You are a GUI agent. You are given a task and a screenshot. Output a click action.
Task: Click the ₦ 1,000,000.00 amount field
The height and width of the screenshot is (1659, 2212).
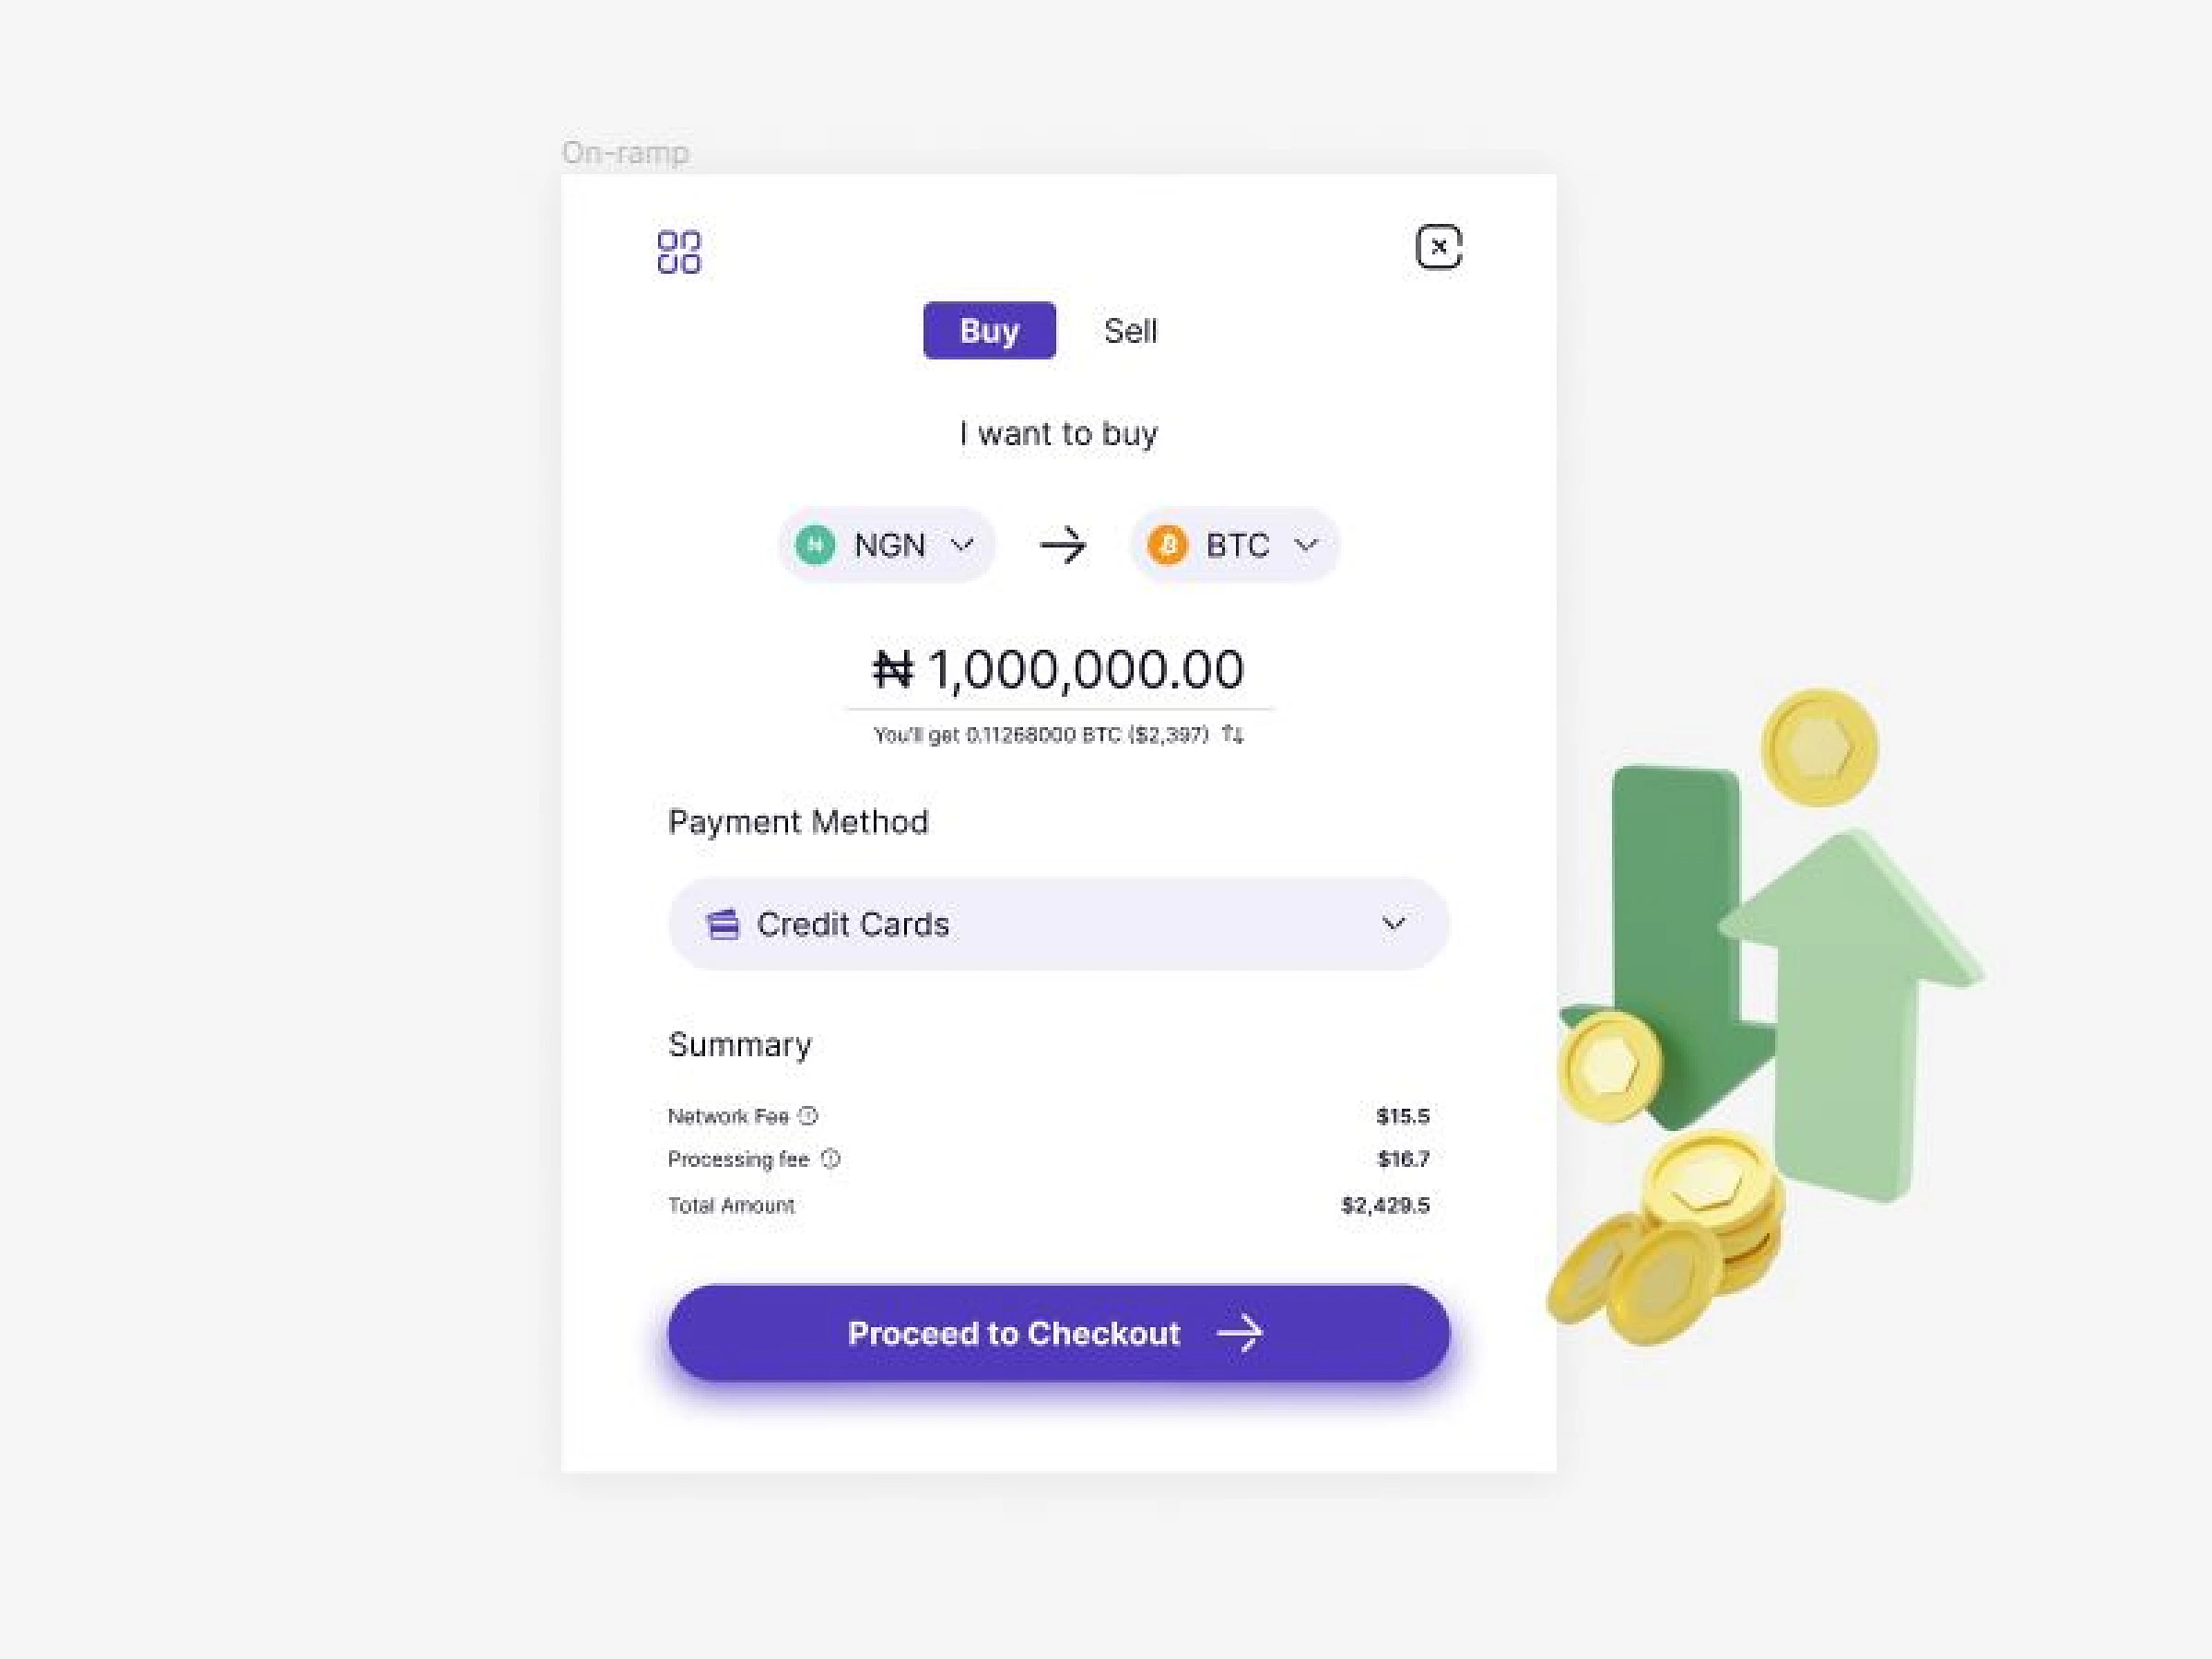pos(1059,670)
